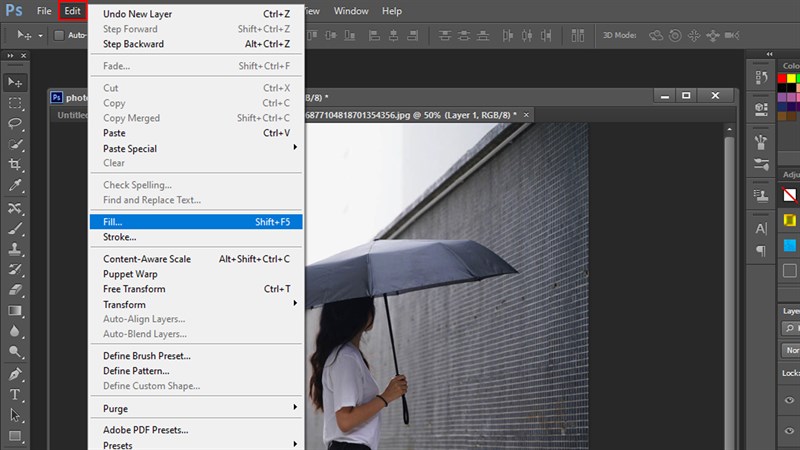Choose Adobe PDF Presets... menu item
Image resolution: width=800 pixels, height=450 pixels.
(196, 430)
